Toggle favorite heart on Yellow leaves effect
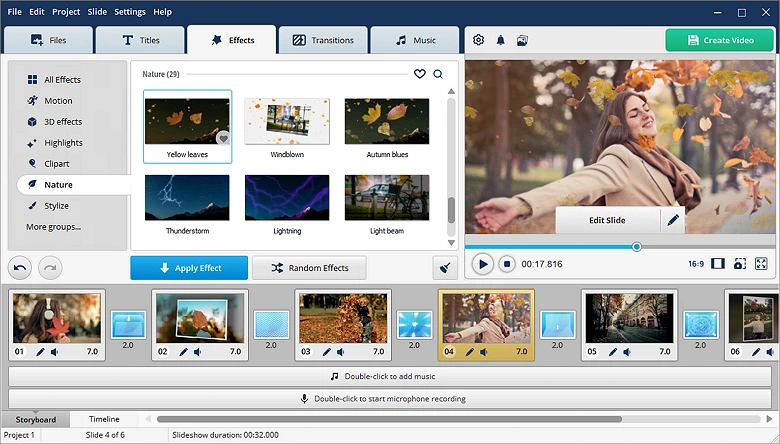Viewport: 780px width, 444px height. click(x=223, y=139)
